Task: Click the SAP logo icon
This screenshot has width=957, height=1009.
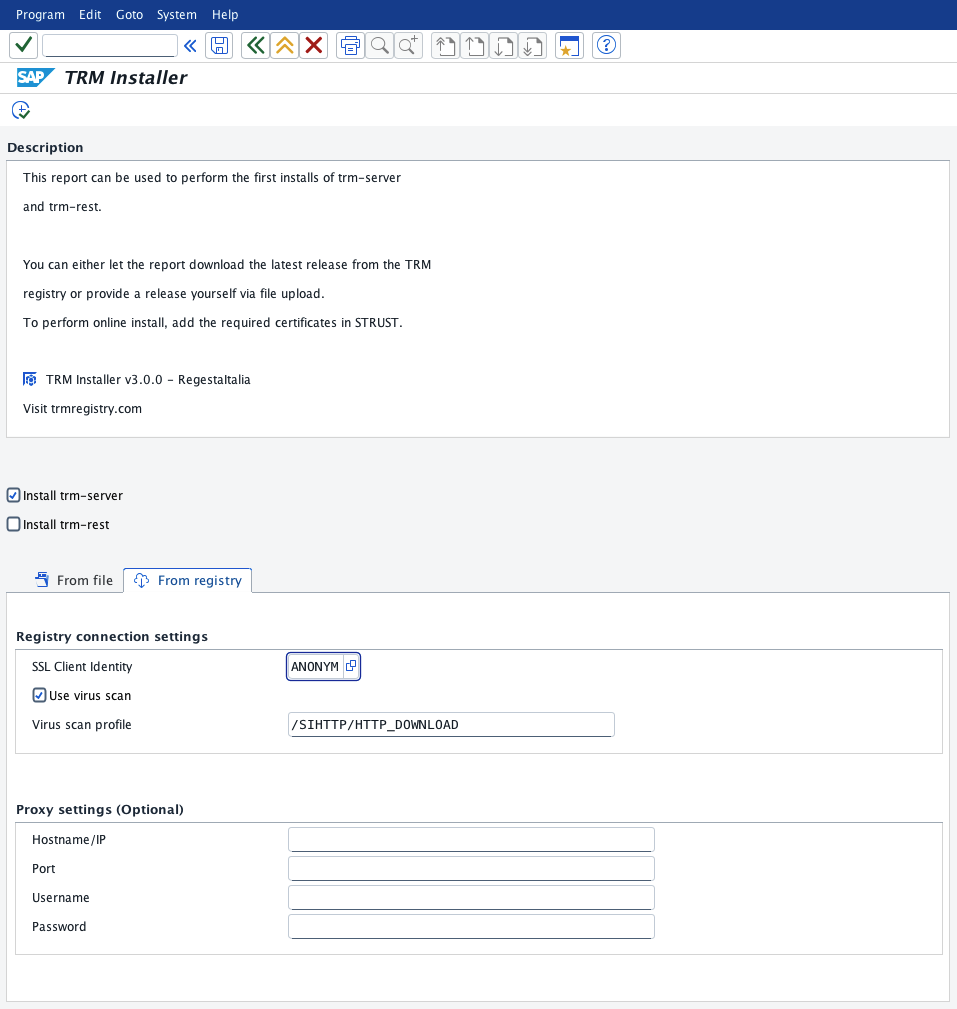Action: (x=35, y=77)
